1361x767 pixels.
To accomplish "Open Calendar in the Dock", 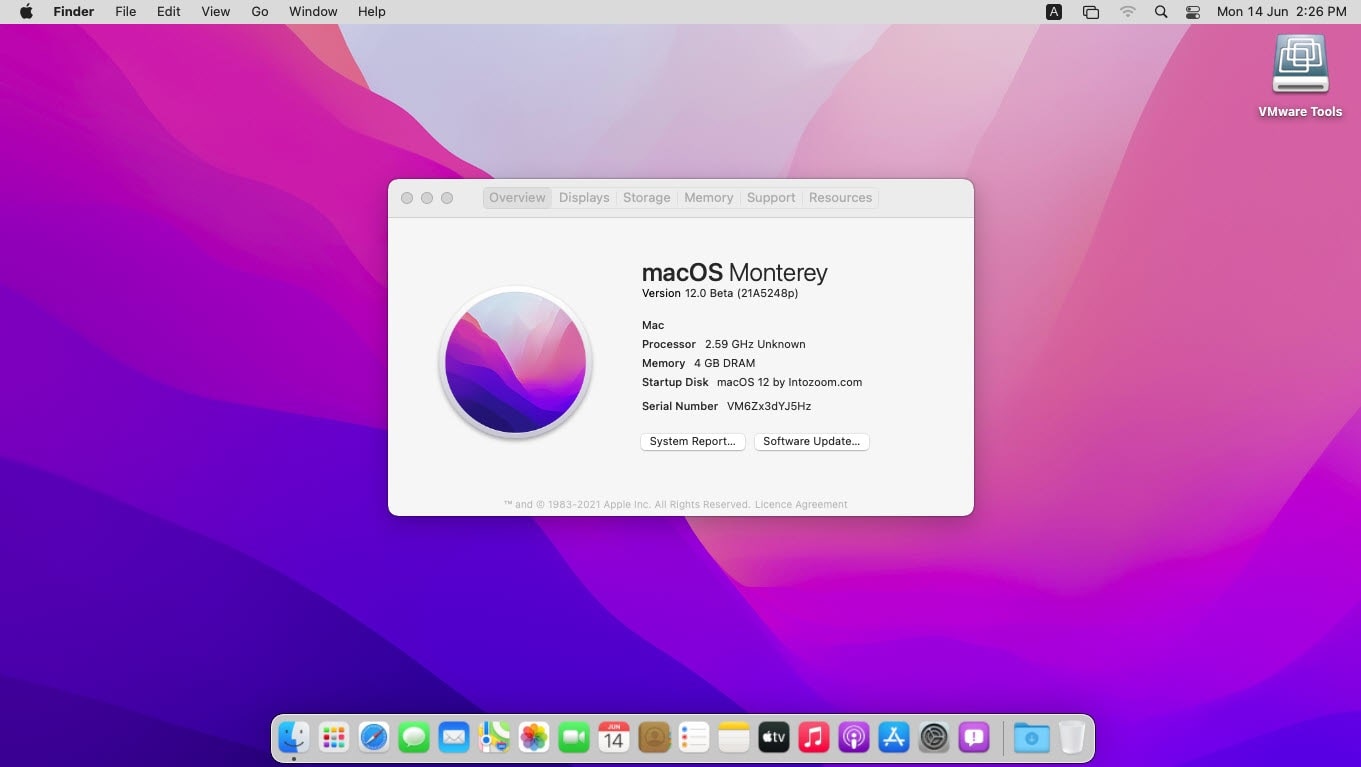I will click(614, 738).
